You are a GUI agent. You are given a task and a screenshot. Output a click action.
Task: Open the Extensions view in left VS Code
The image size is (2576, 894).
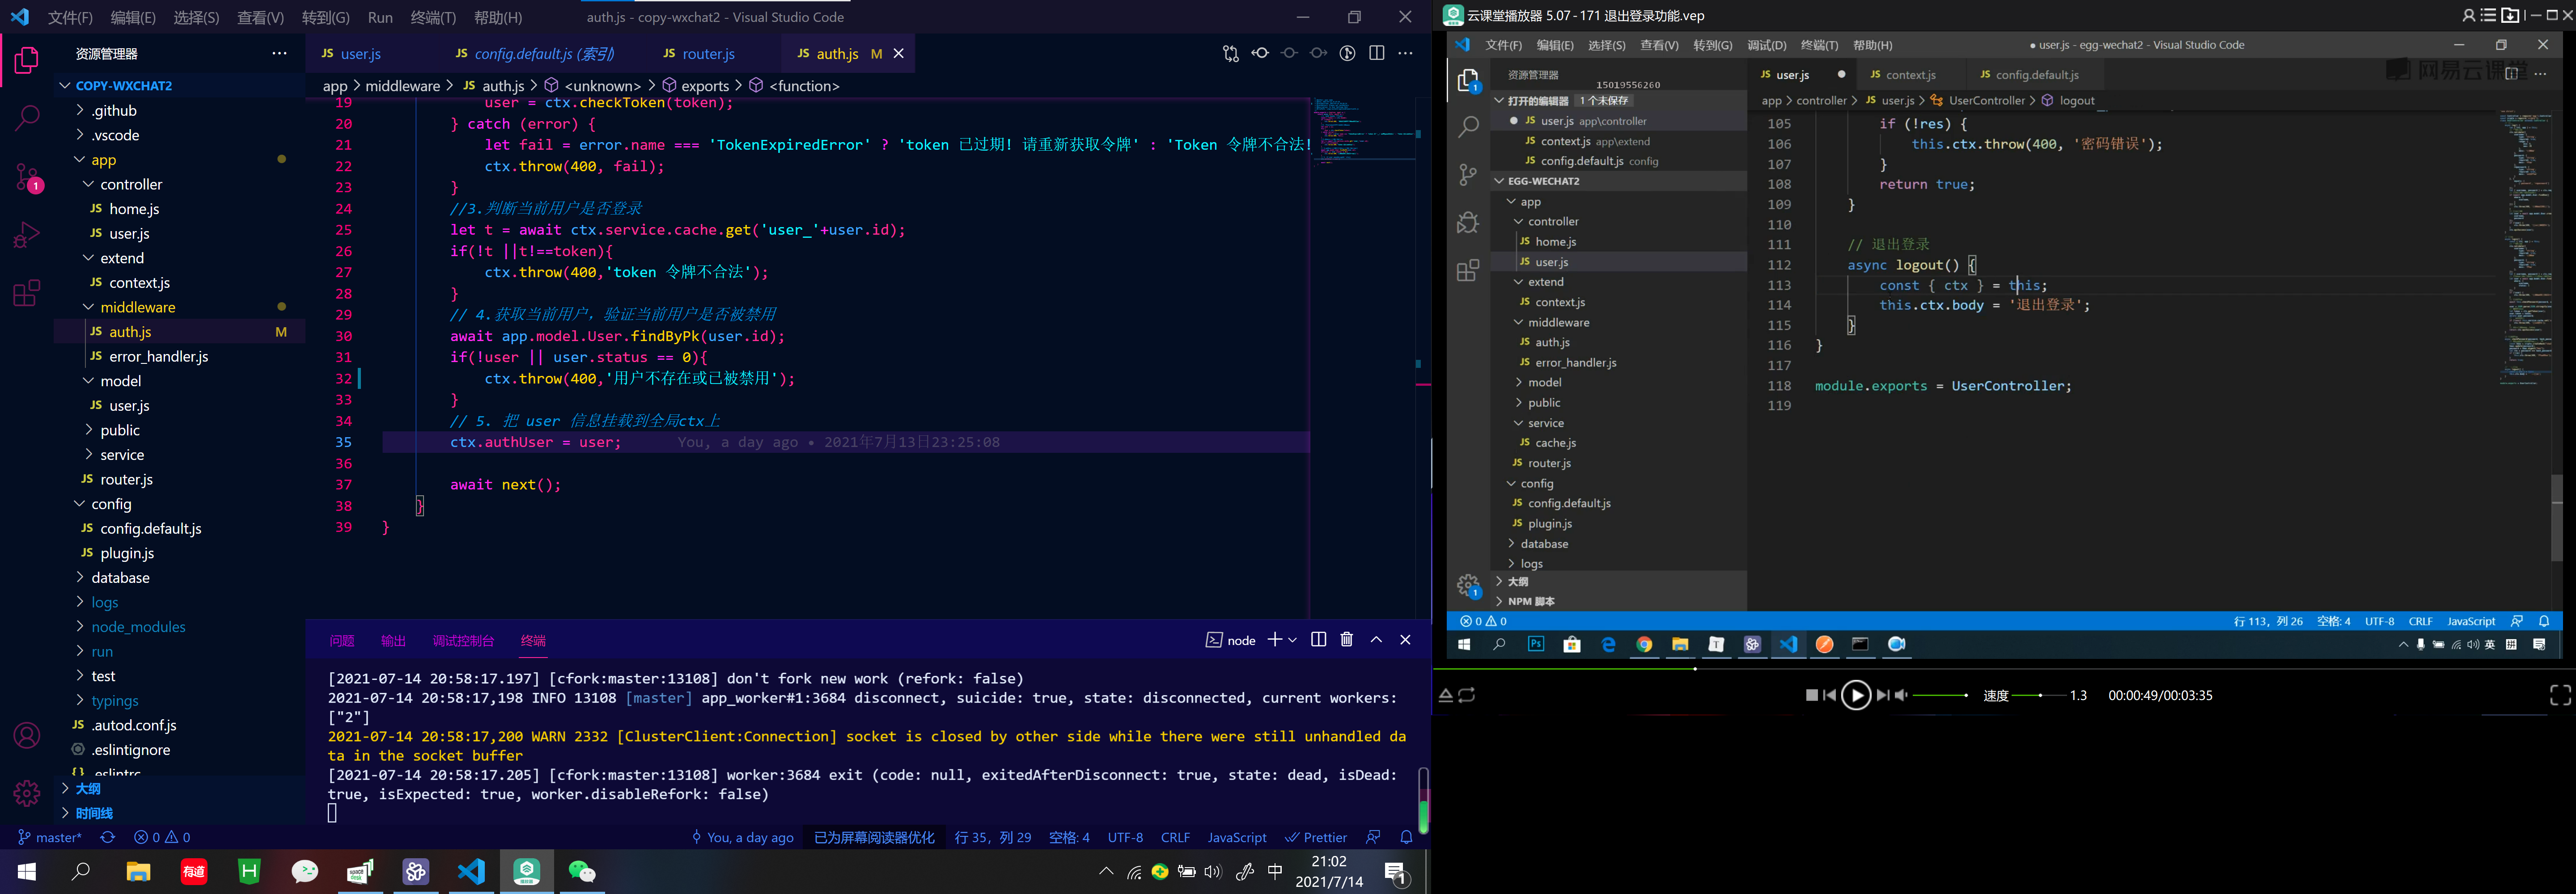click(x=27, y=293)
